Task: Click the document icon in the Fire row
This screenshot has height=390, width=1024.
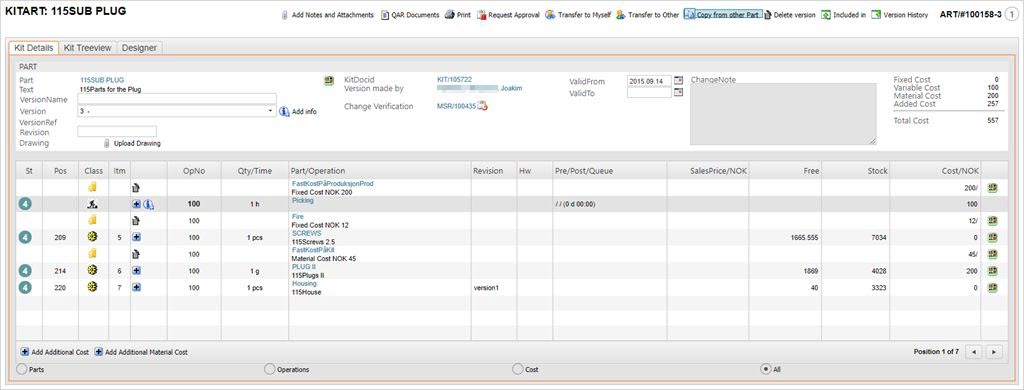Action: [136, 221]
